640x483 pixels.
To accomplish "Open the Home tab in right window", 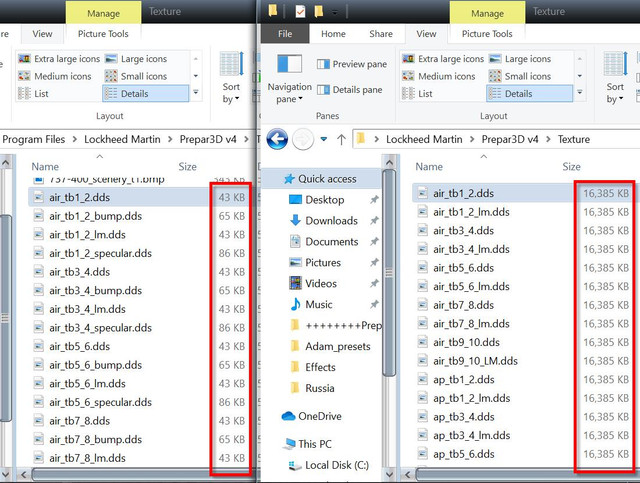I will 333,34.
